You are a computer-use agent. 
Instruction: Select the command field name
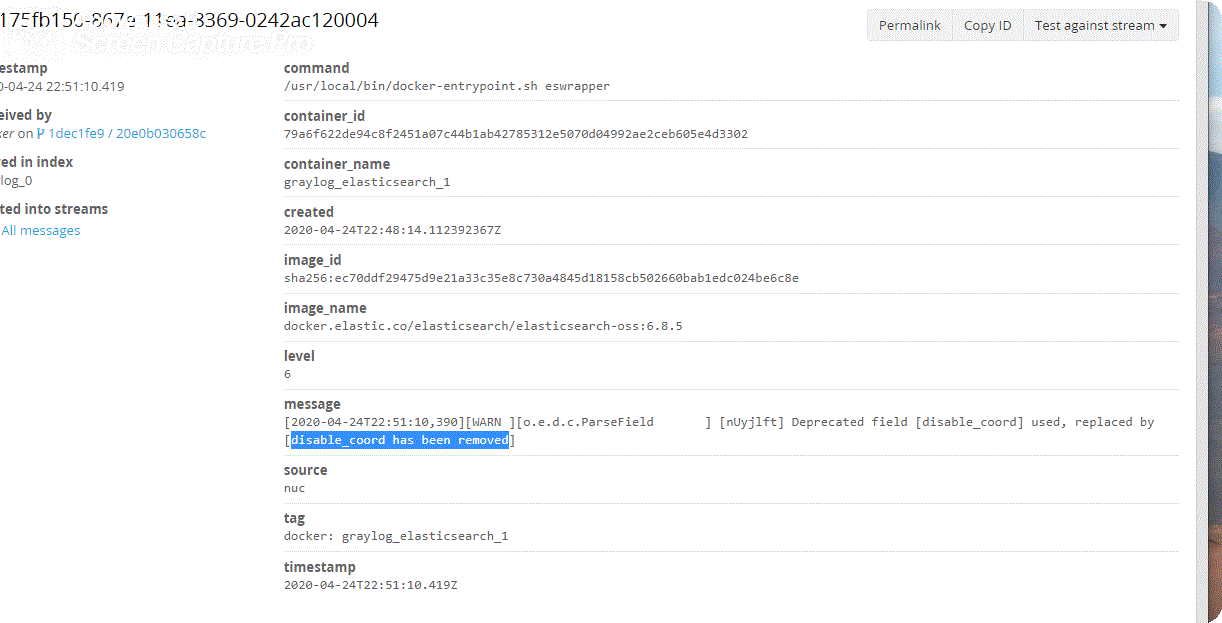(317, 68)
